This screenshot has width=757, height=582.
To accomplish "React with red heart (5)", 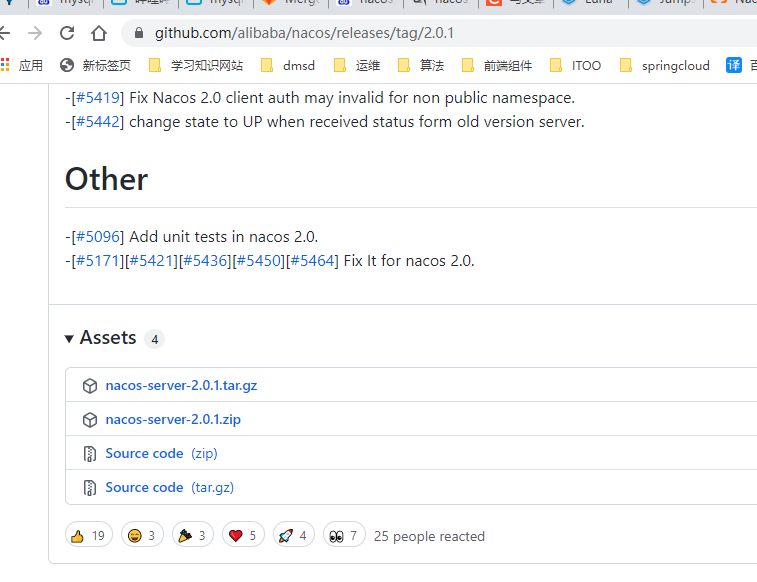I will pyautogui.click(x=243, y=535).
